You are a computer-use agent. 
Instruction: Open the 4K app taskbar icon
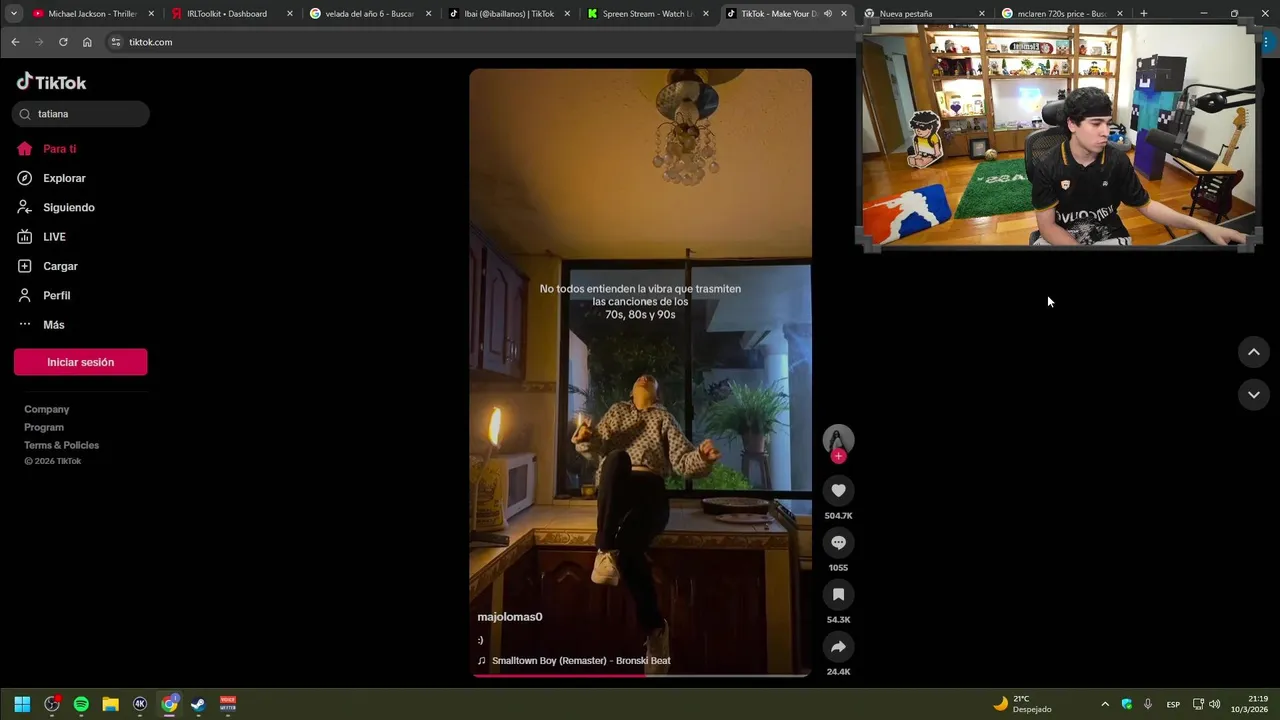(139, 704)
